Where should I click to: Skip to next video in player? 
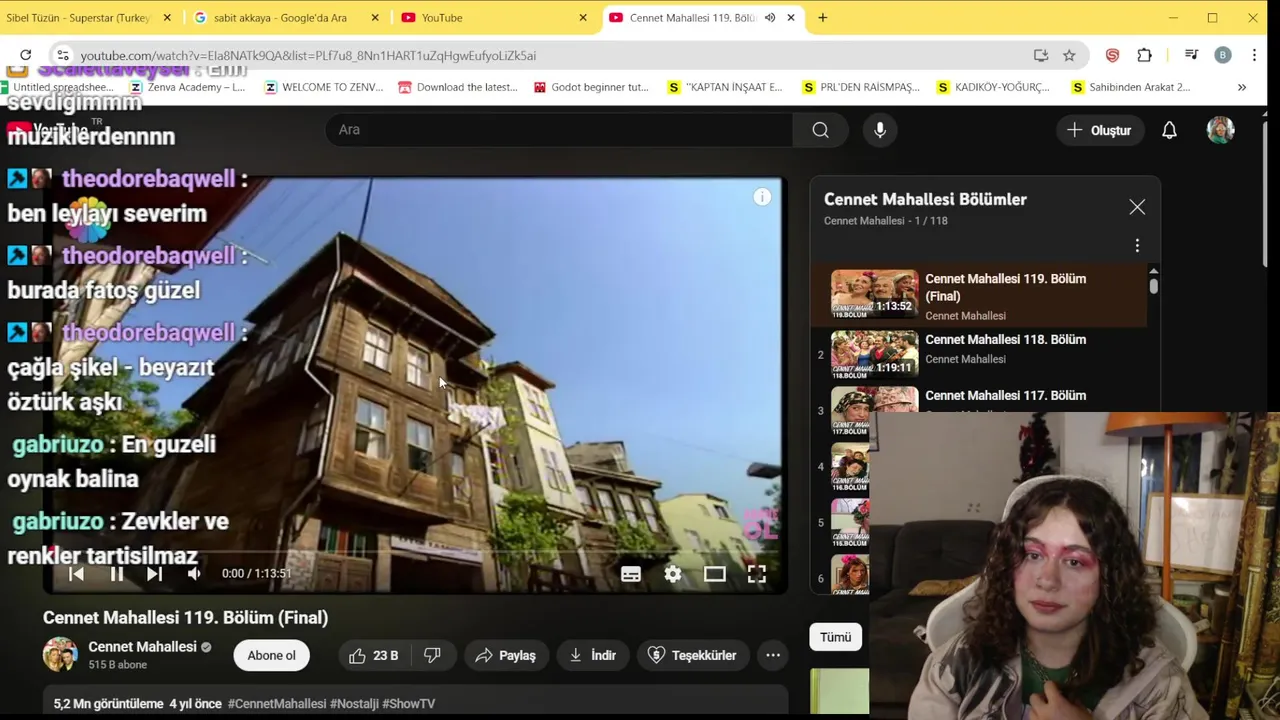click(154, 574)
